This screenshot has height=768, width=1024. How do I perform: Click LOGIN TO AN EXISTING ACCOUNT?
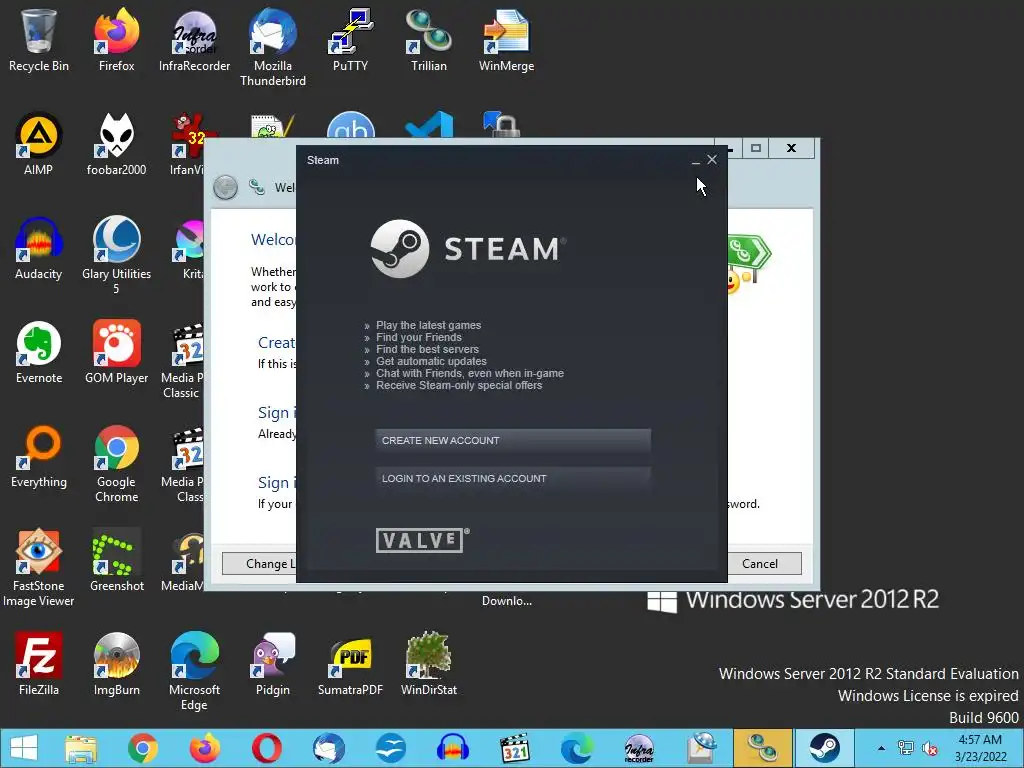pos(513,479)
